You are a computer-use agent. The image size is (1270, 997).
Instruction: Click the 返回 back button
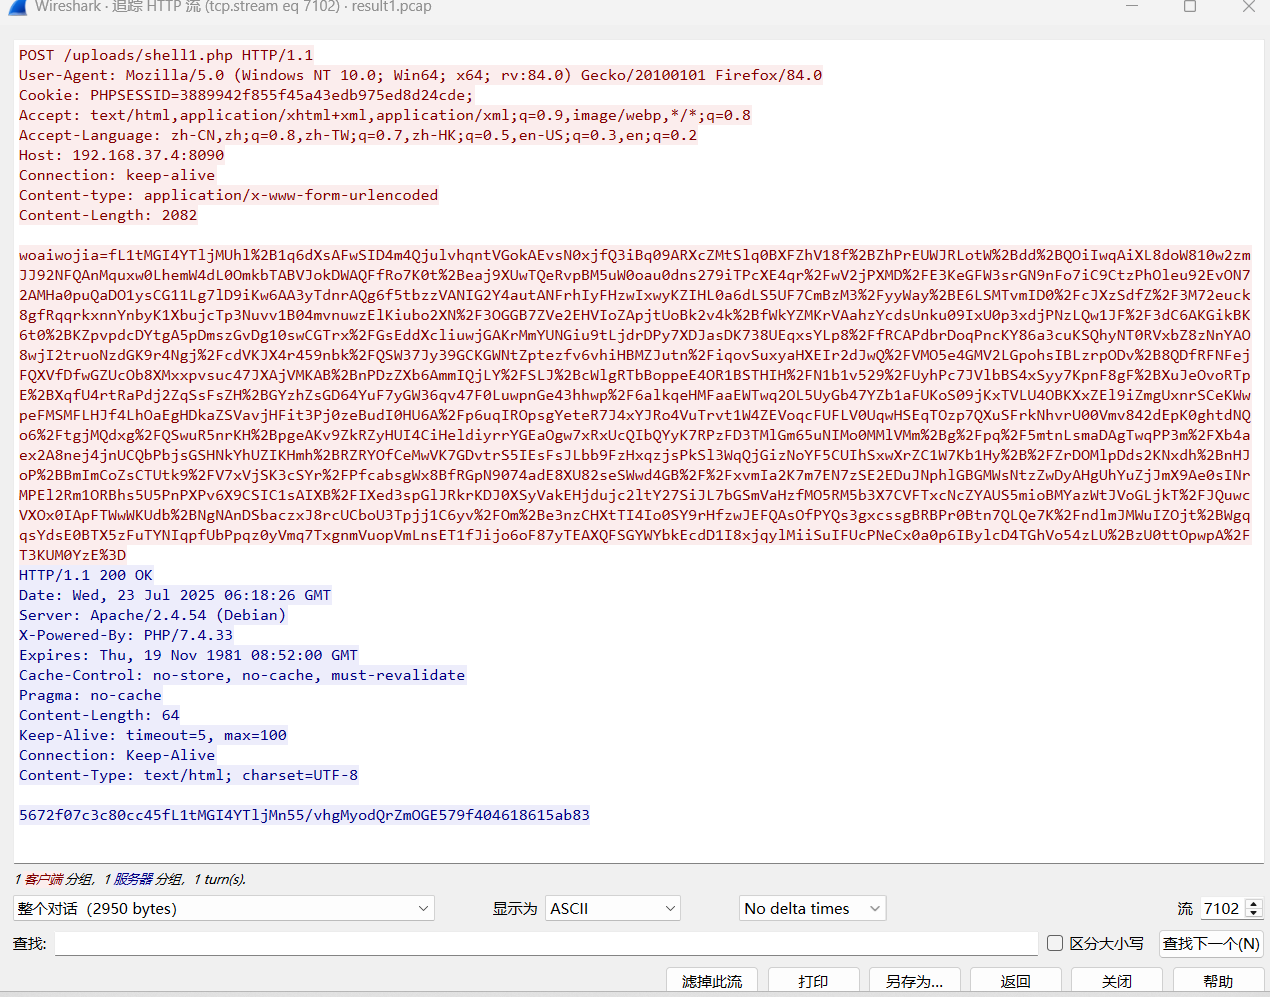point(1015,981)
